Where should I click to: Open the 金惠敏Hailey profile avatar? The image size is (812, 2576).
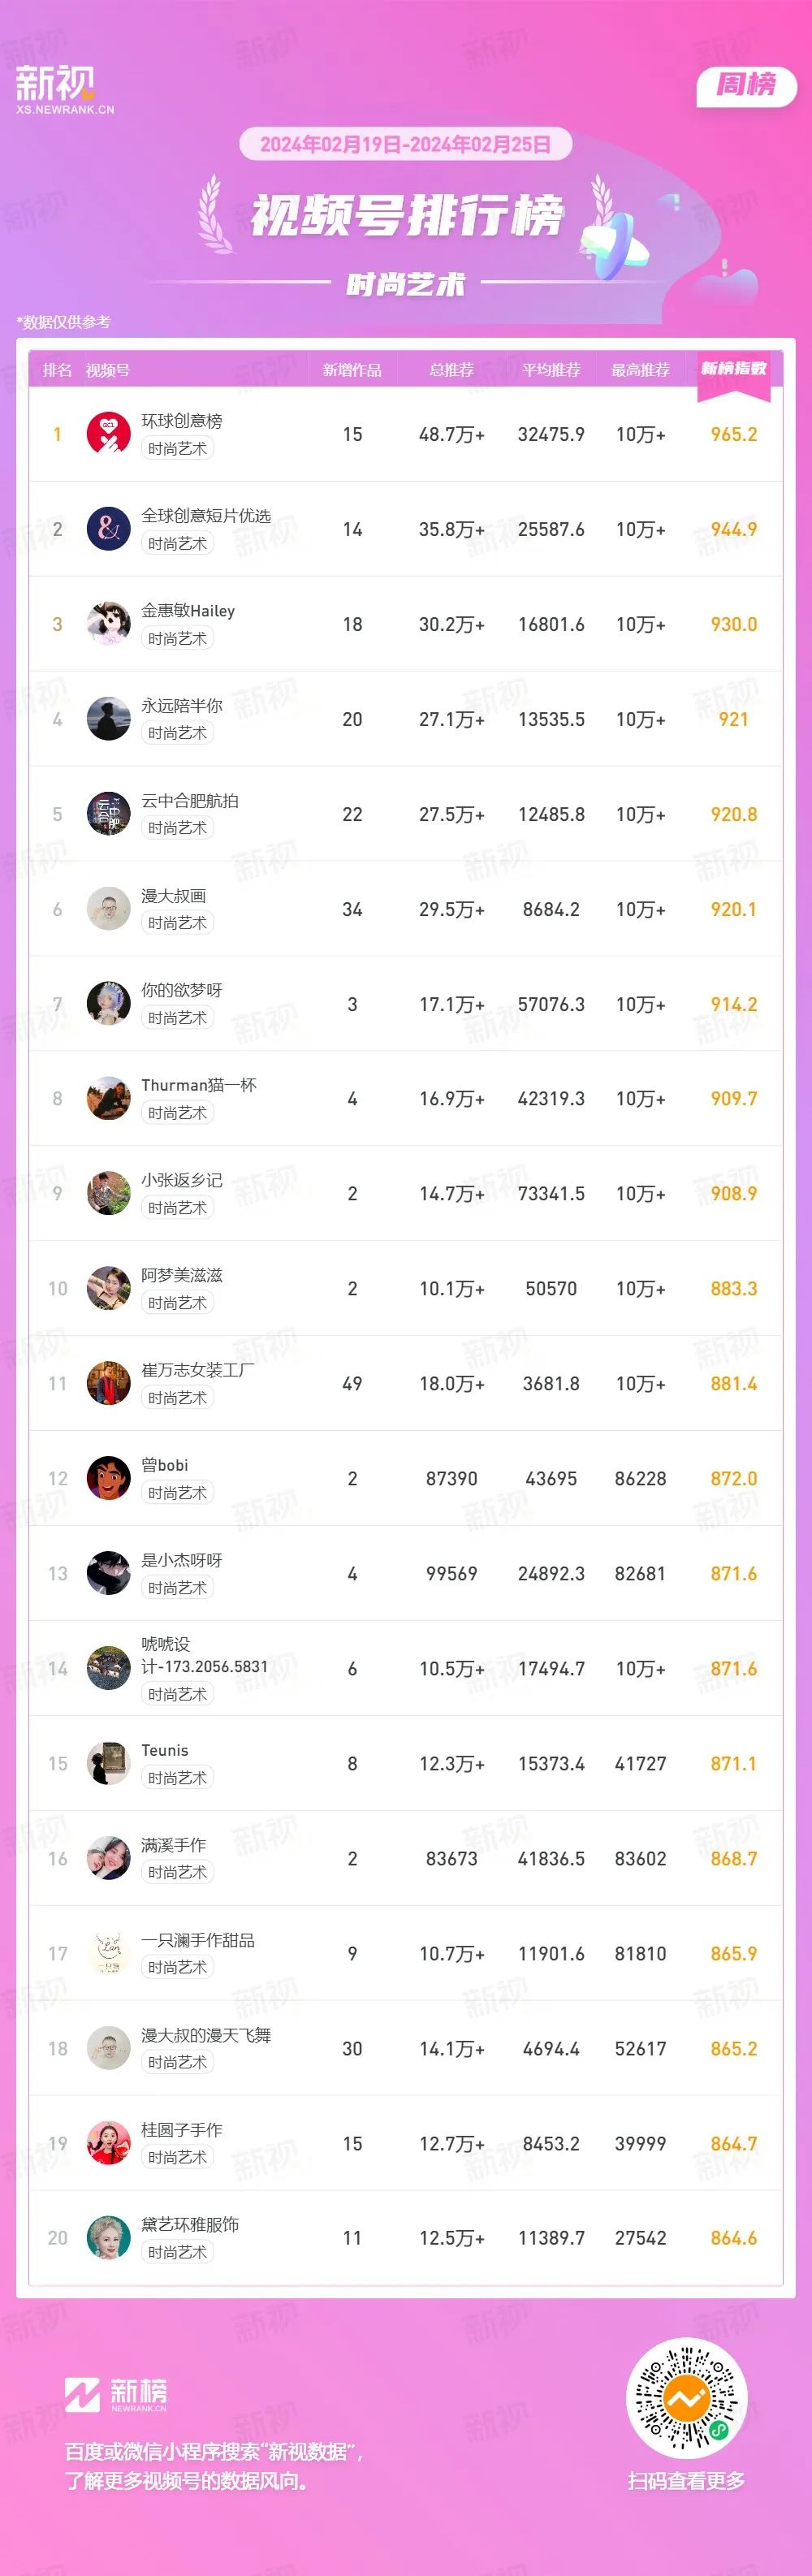pyautogui.click(x=108, y=624)
